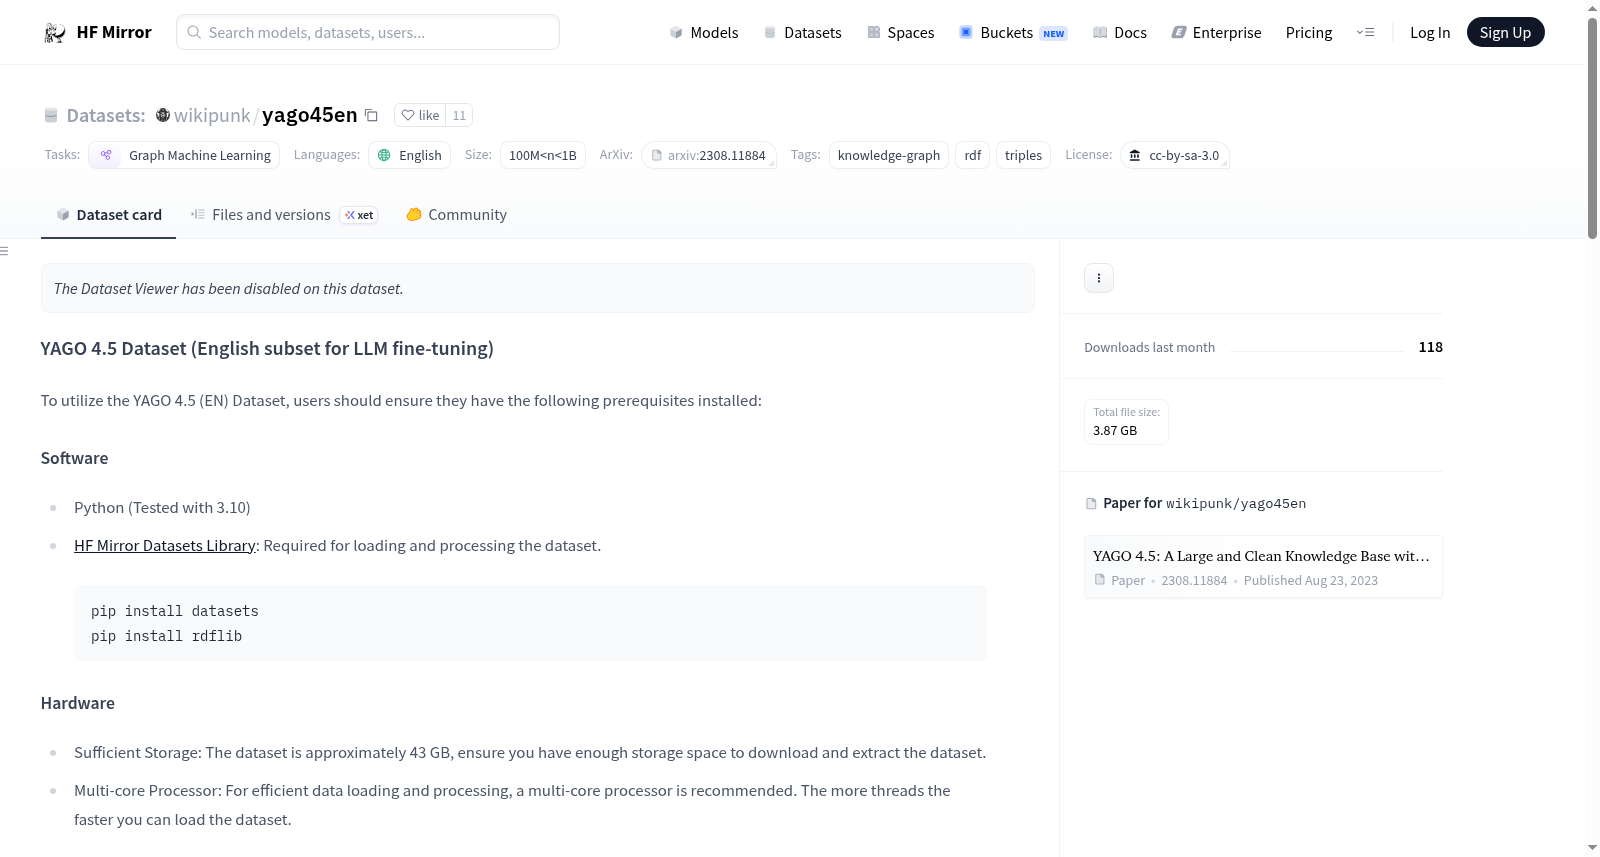Click the Software heading
Image resolution: width=1600 pixels, height=857 pixels.
coord(74,458)
